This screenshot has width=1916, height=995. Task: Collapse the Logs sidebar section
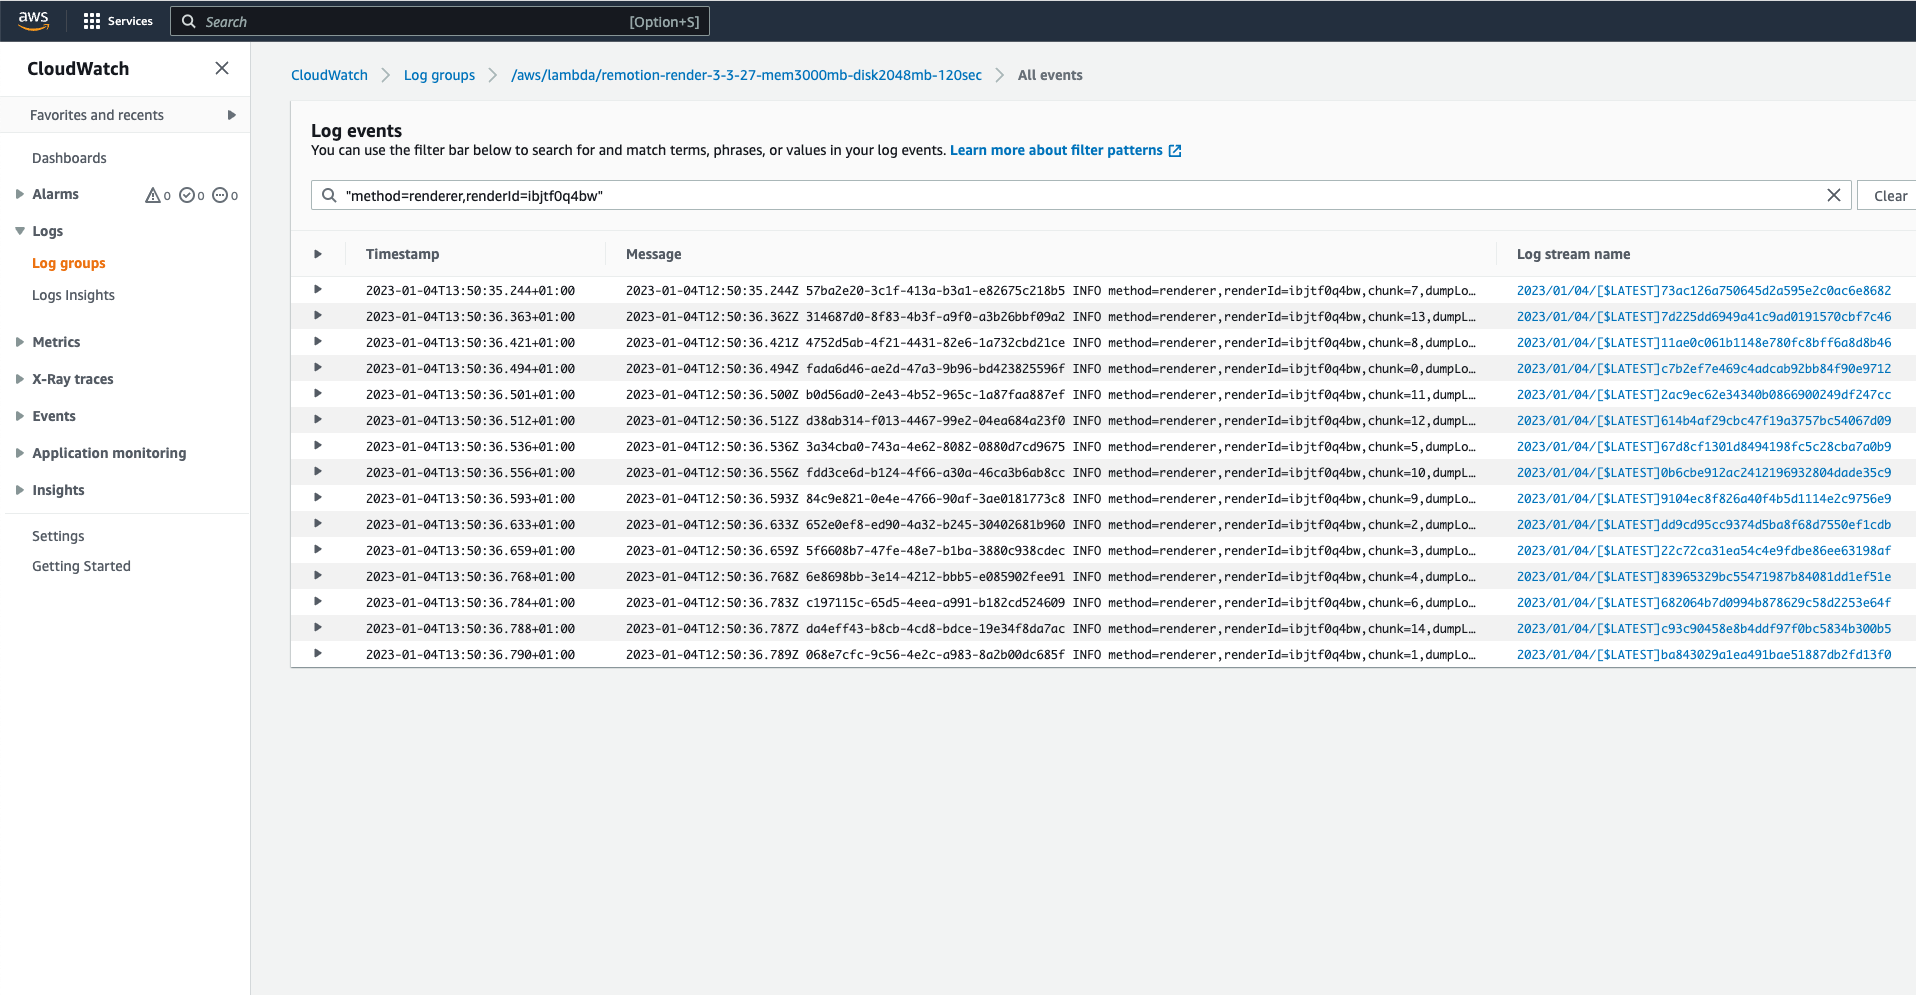(x=19, y=231)
